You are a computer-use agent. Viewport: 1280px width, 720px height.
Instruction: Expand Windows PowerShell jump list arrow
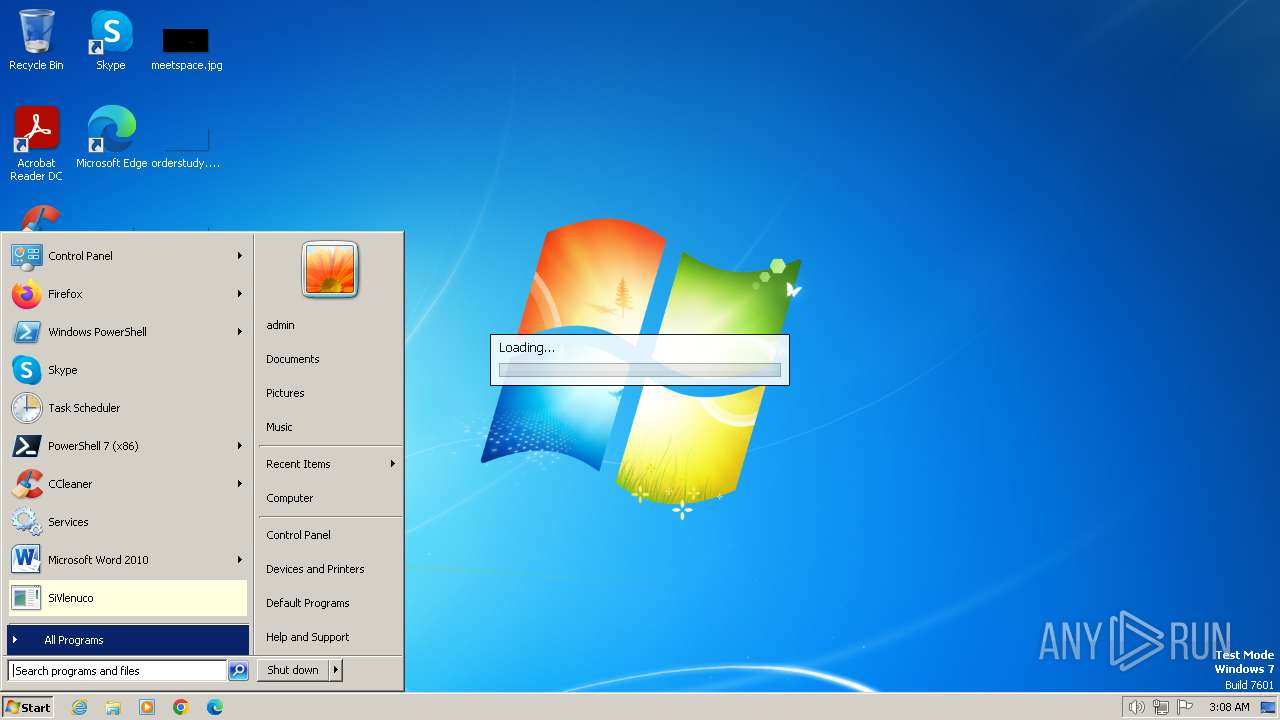coord(240,332)
